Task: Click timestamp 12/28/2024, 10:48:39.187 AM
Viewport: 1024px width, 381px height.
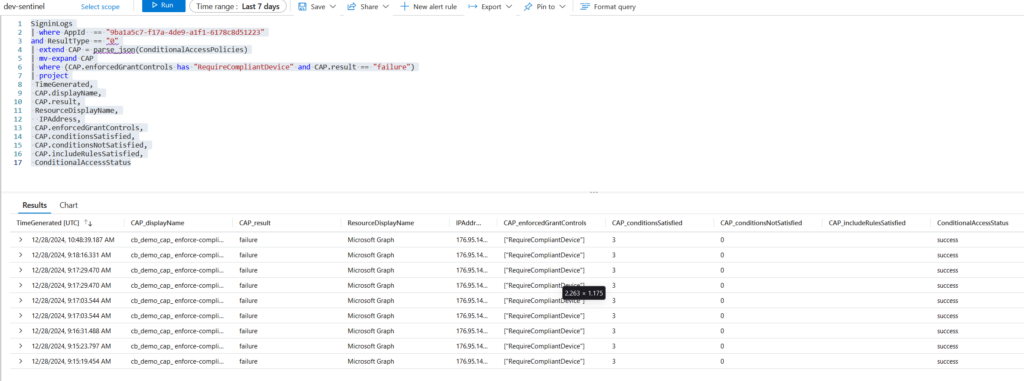Action: pos(72,240)
